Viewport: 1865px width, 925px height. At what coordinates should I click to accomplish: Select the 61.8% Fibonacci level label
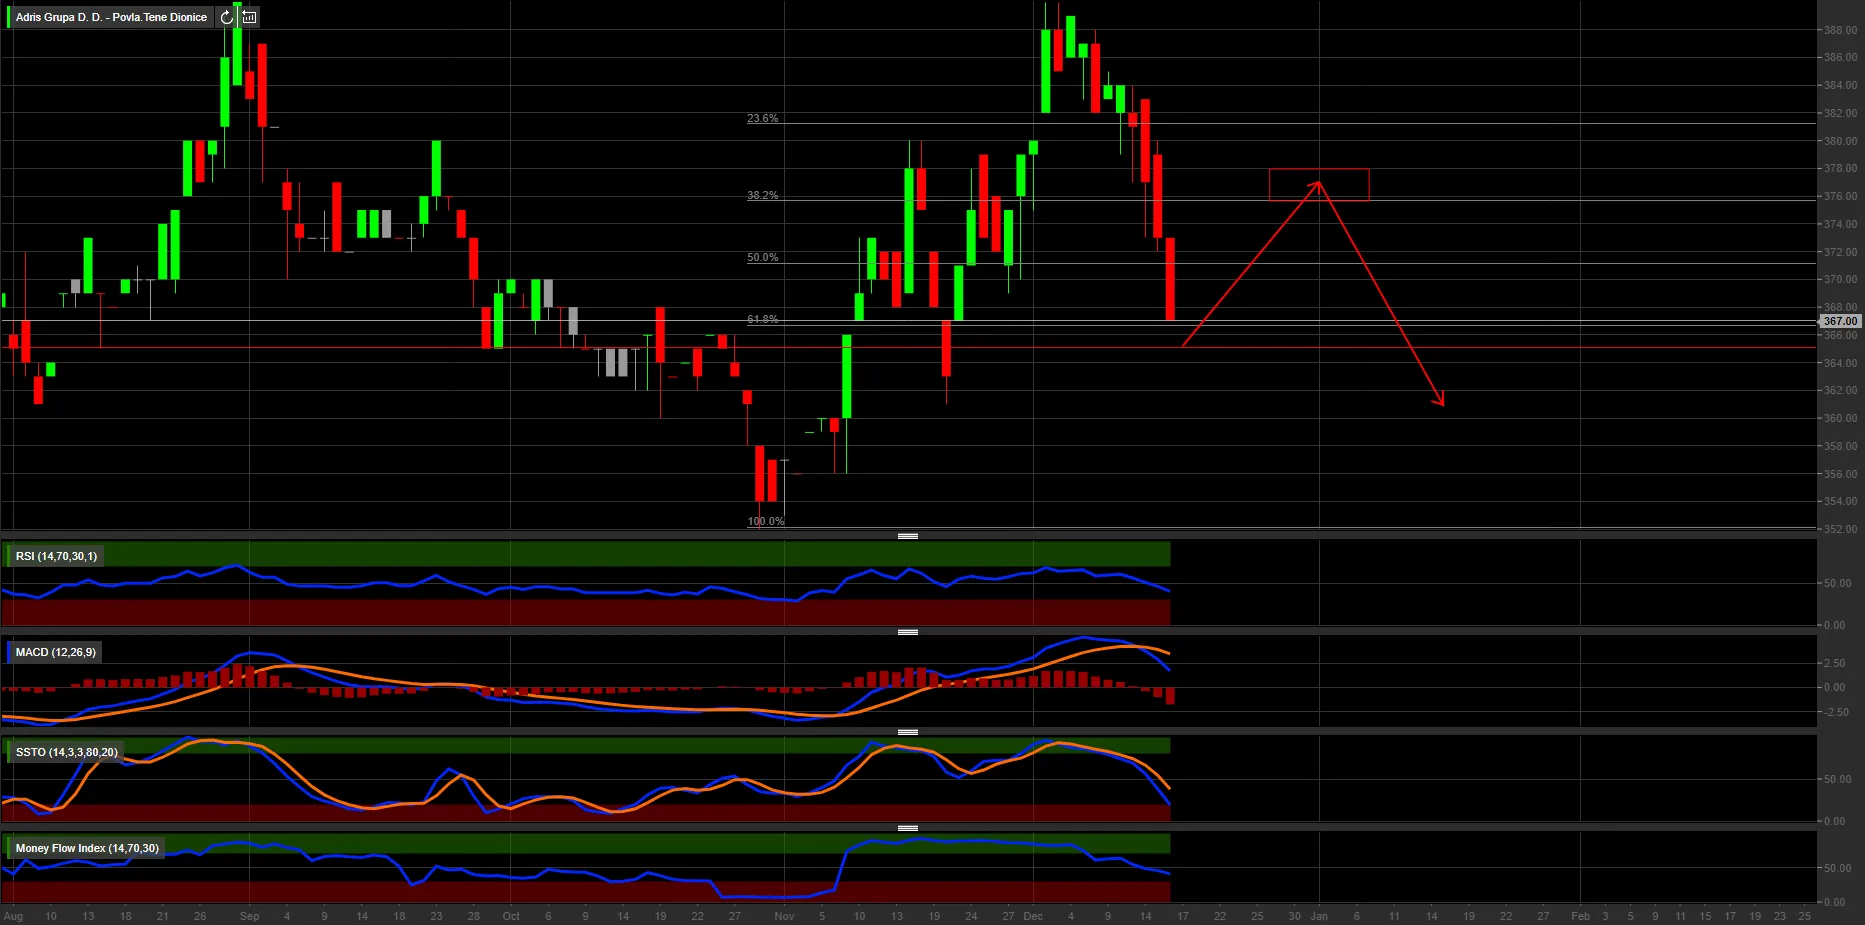(x=762, y=319)
